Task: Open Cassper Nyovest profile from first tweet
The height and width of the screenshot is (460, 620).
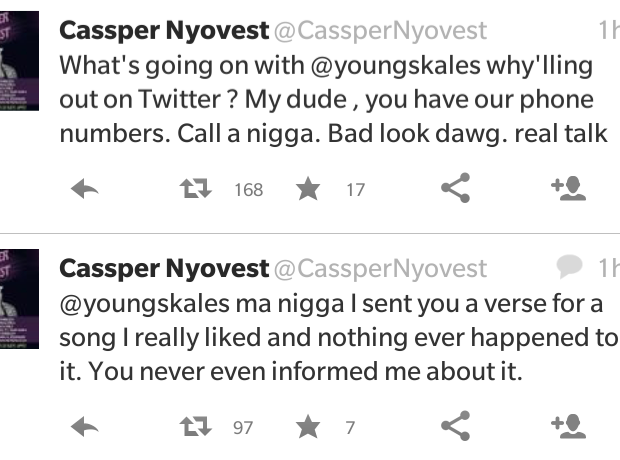Action: coord(164,31)
